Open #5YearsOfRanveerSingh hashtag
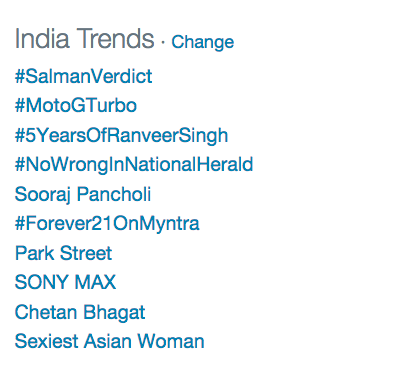This screenshot has width=415, height=368. click(122, 135)
